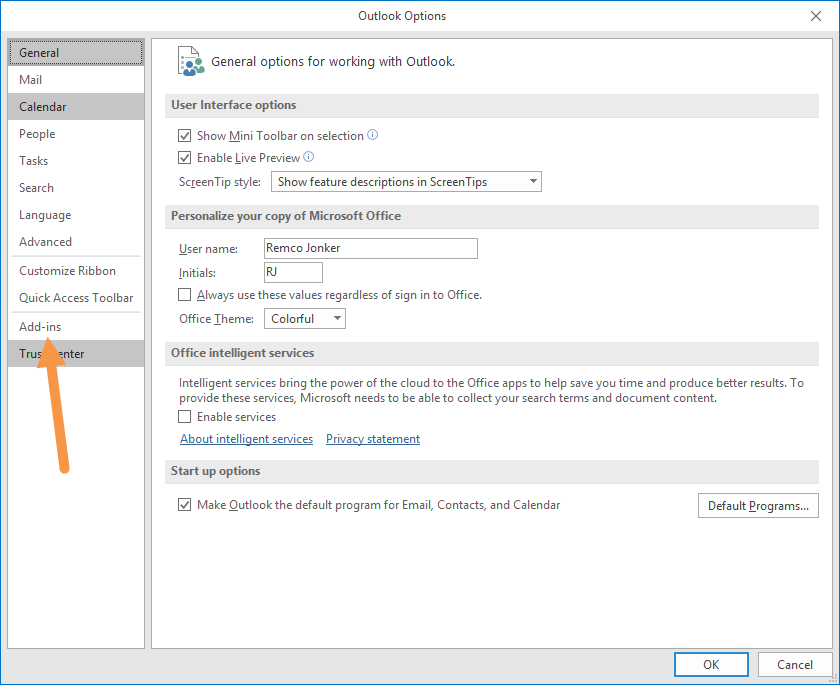Viewport: 840px width, 685px height.
Task: Open the Advanced options page
Action: [x=76, y=242]
